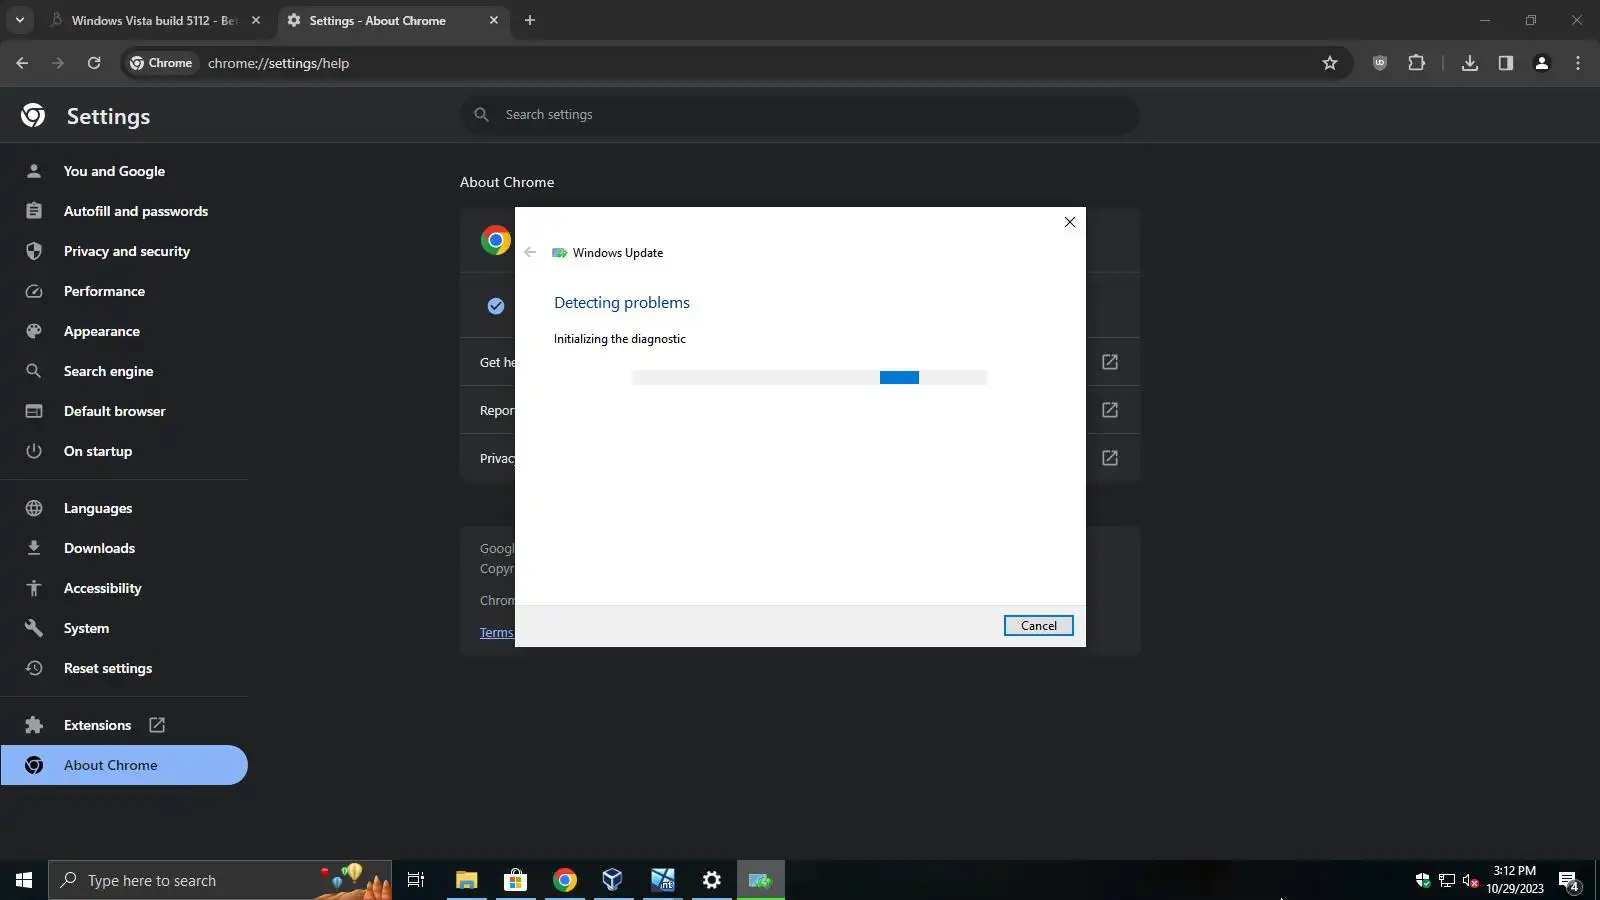Open Reset settings section
The width and height of the screenshot is (1600, 900).
point(124,668)
